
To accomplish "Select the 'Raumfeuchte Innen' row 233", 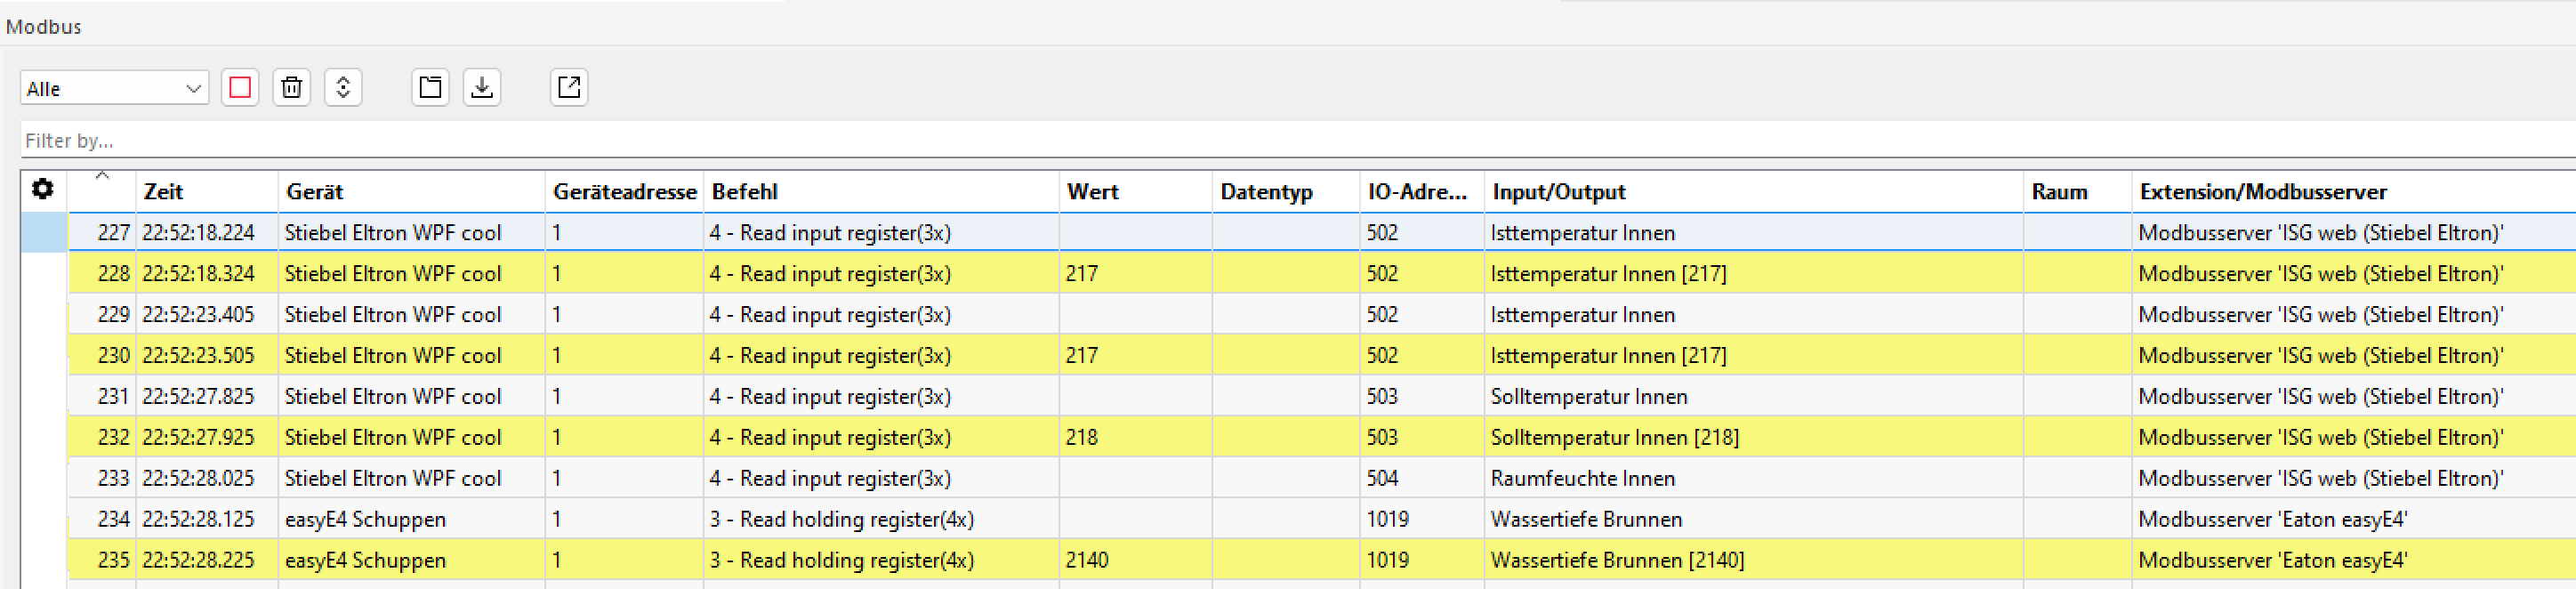I will click(x=1582, y=479).
